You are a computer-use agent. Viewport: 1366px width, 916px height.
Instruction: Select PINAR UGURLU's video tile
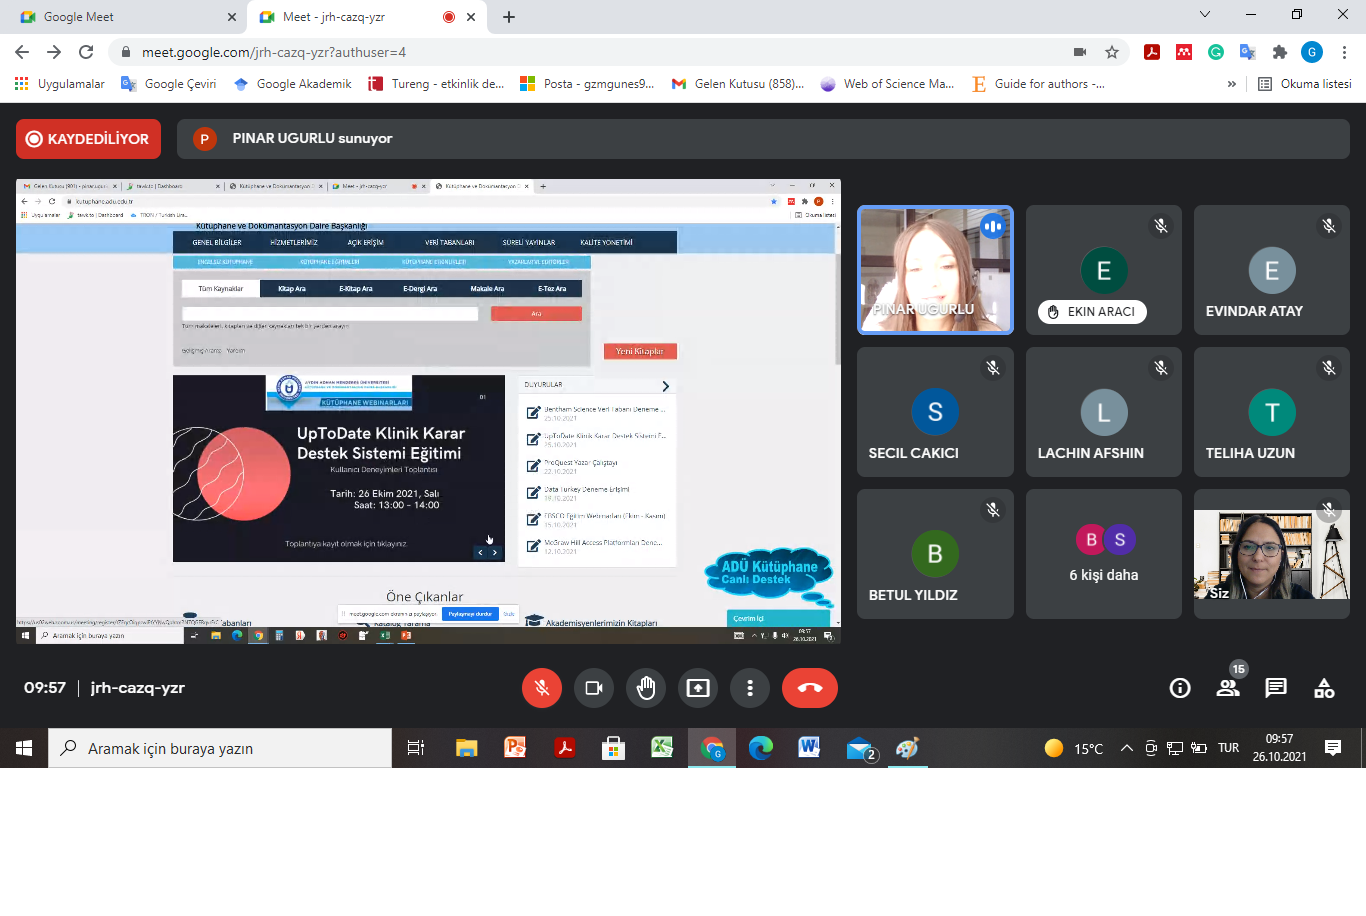(935, 270)
